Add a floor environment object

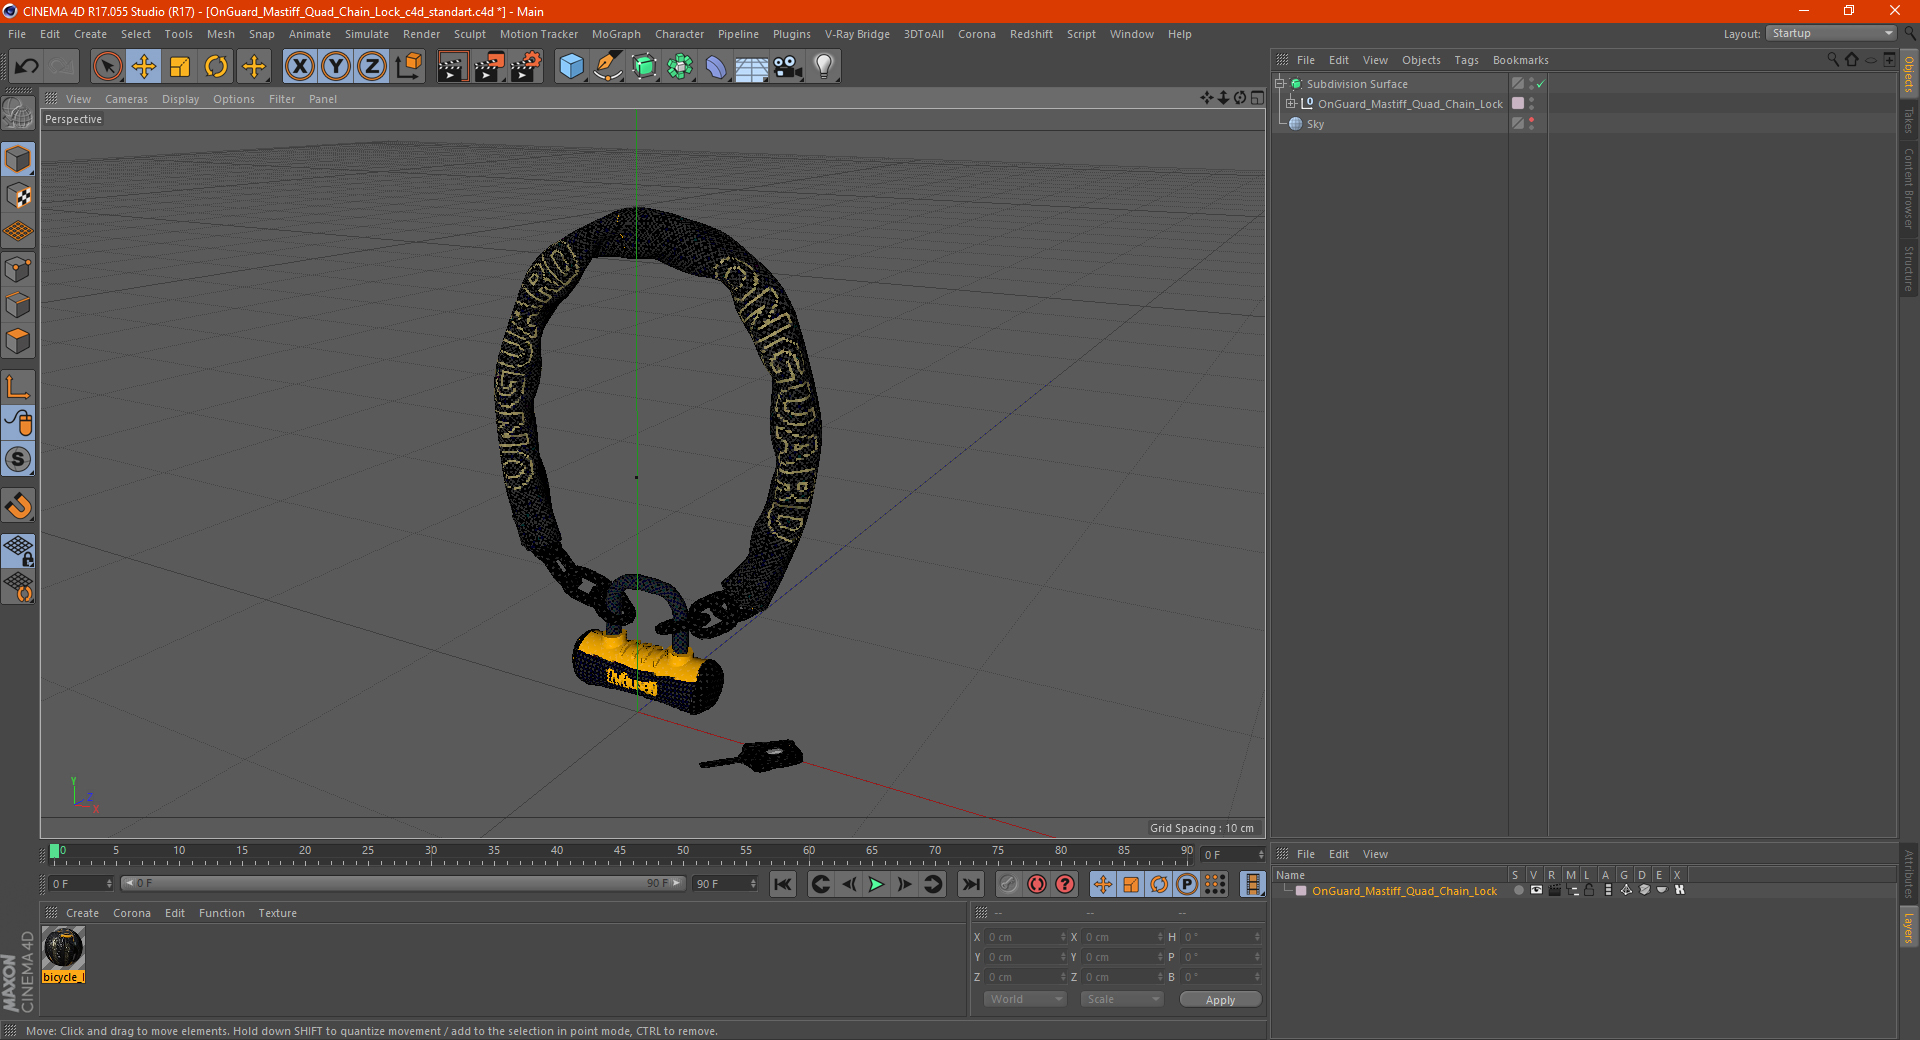tap(751, 67)
